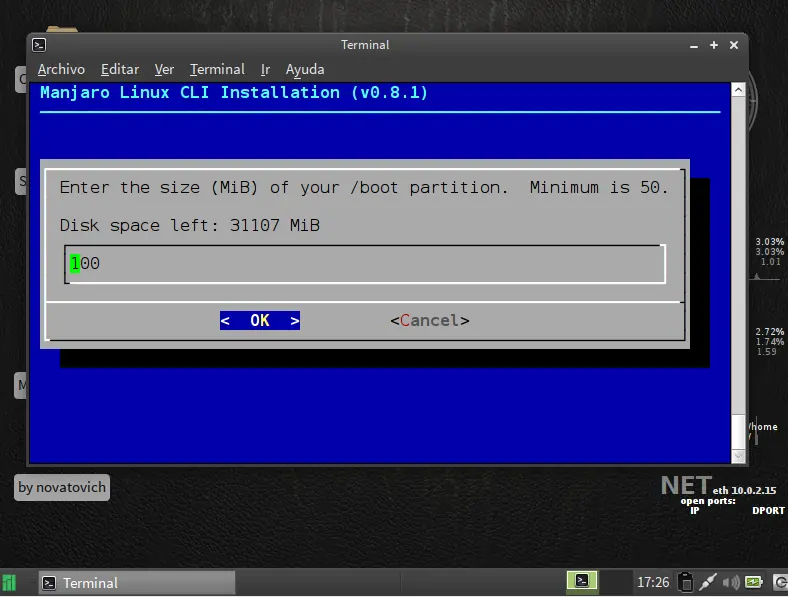This screenshot has height=597, width=788.
Task: Confirm partition size with OK button
Action: 260,321
